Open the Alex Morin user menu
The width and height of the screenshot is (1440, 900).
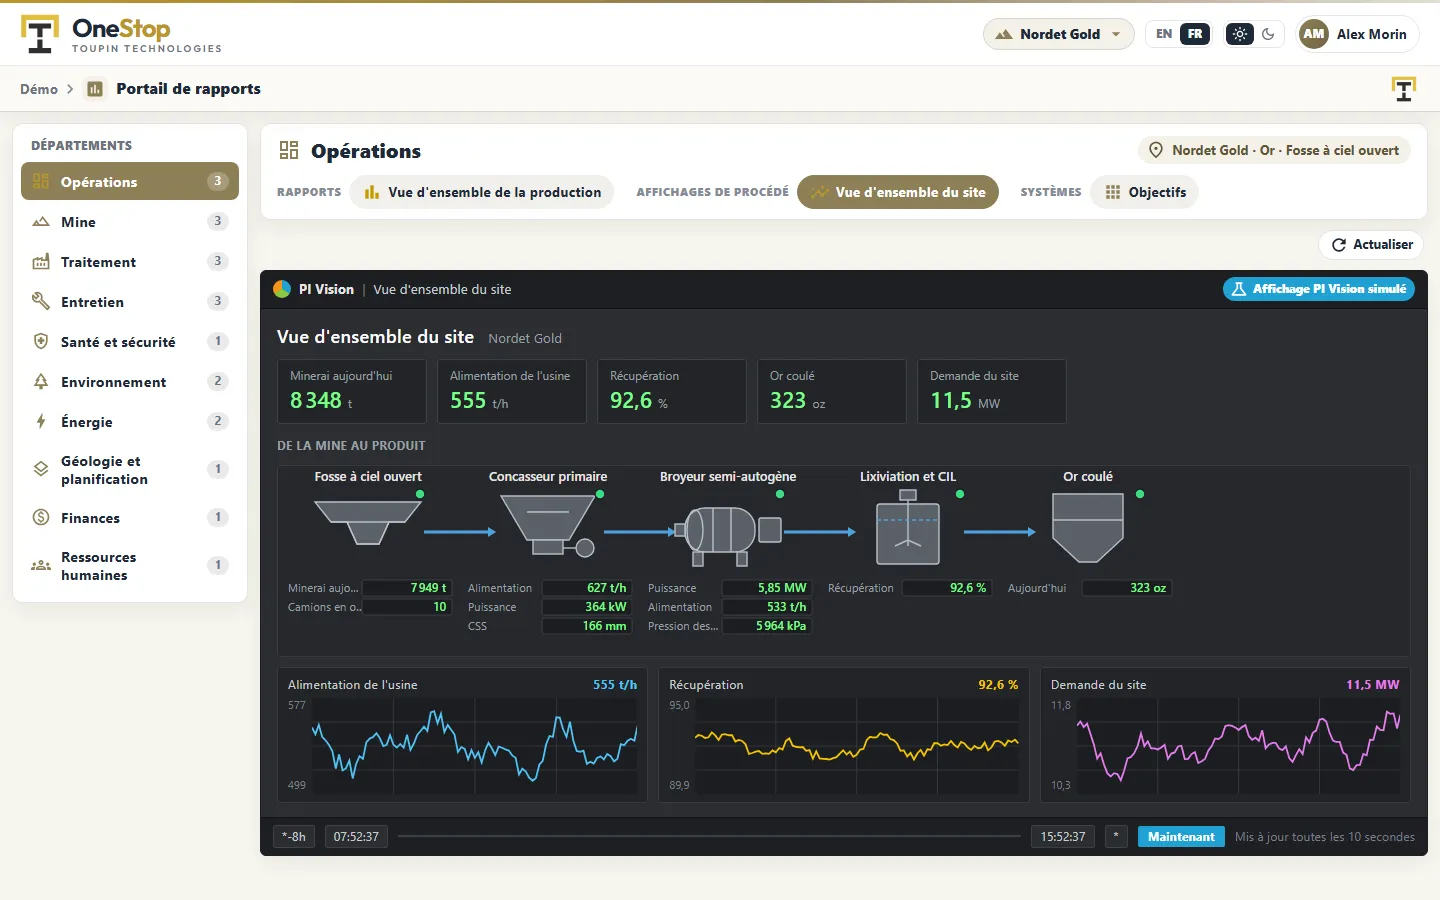click(x=1357, y=34)
